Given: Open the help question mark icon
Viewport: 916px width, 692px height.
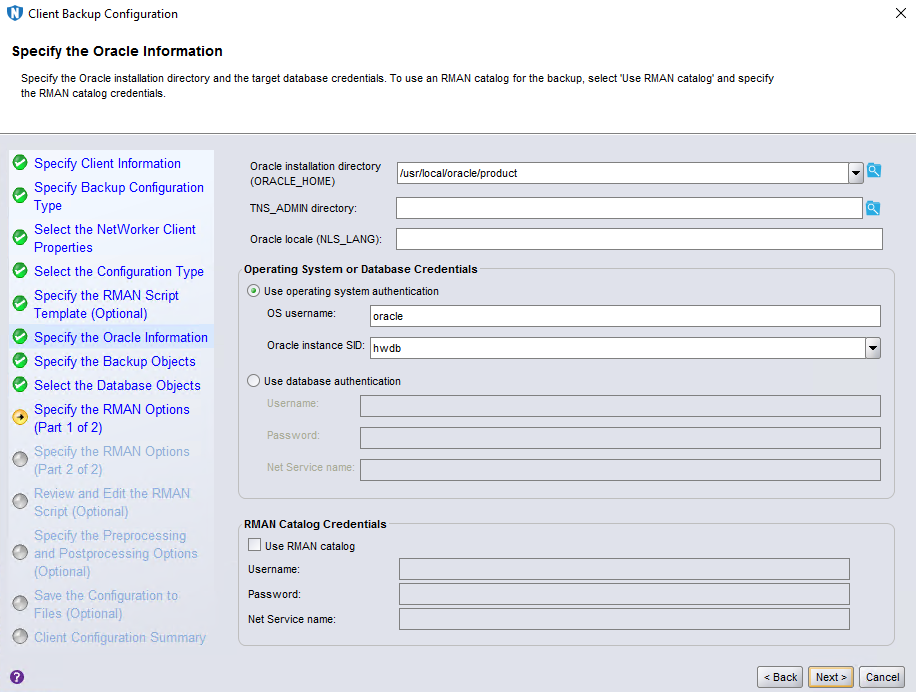Looking at the screenshot, I should [x=17, y=677].
